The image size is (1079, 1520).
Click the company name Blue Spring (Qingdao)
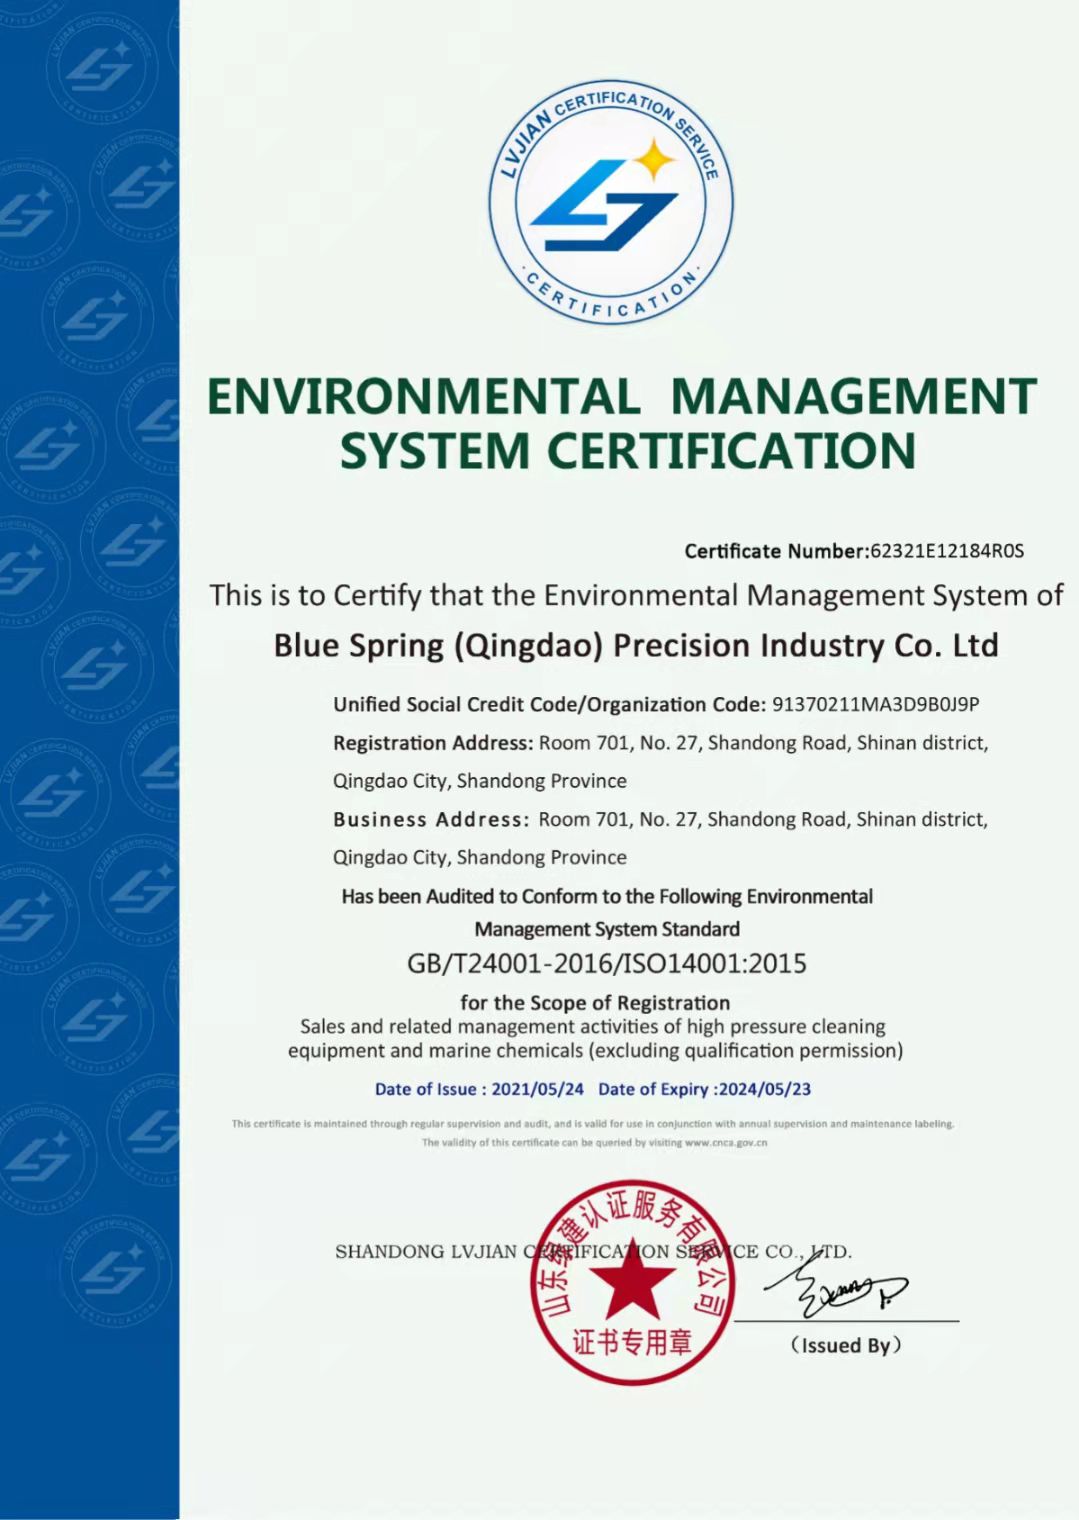636,645
